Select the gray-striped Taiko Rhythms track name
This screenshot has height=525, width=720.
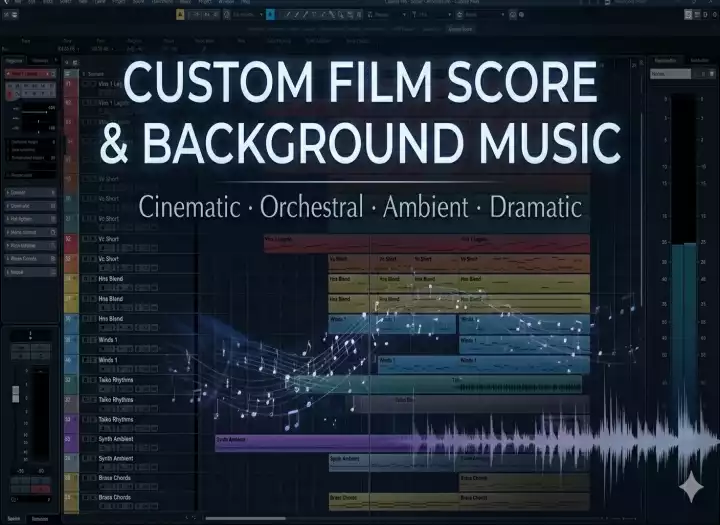116,400
